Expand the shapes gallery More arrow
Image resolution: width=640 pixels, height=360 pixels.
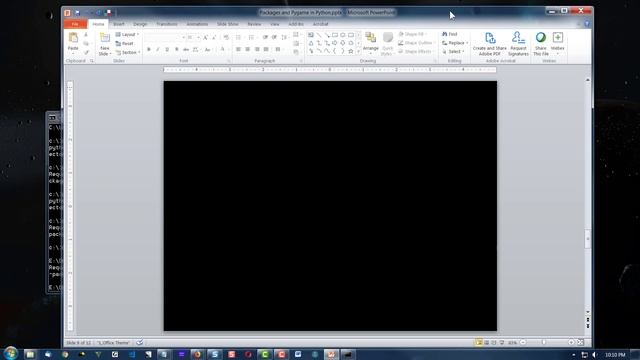tap(359, 51)
